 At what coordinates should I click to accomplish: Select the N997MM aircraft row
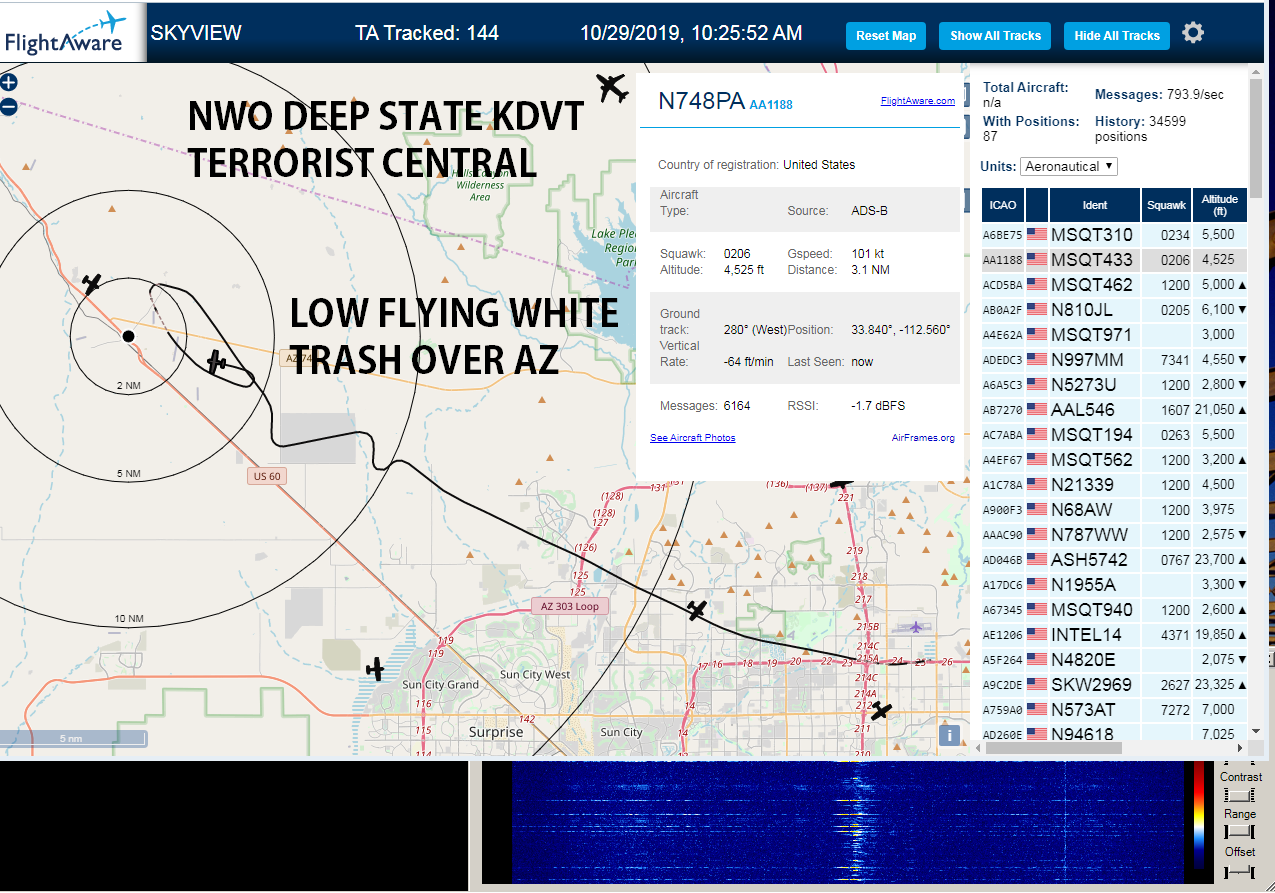tap(1114, 360)
